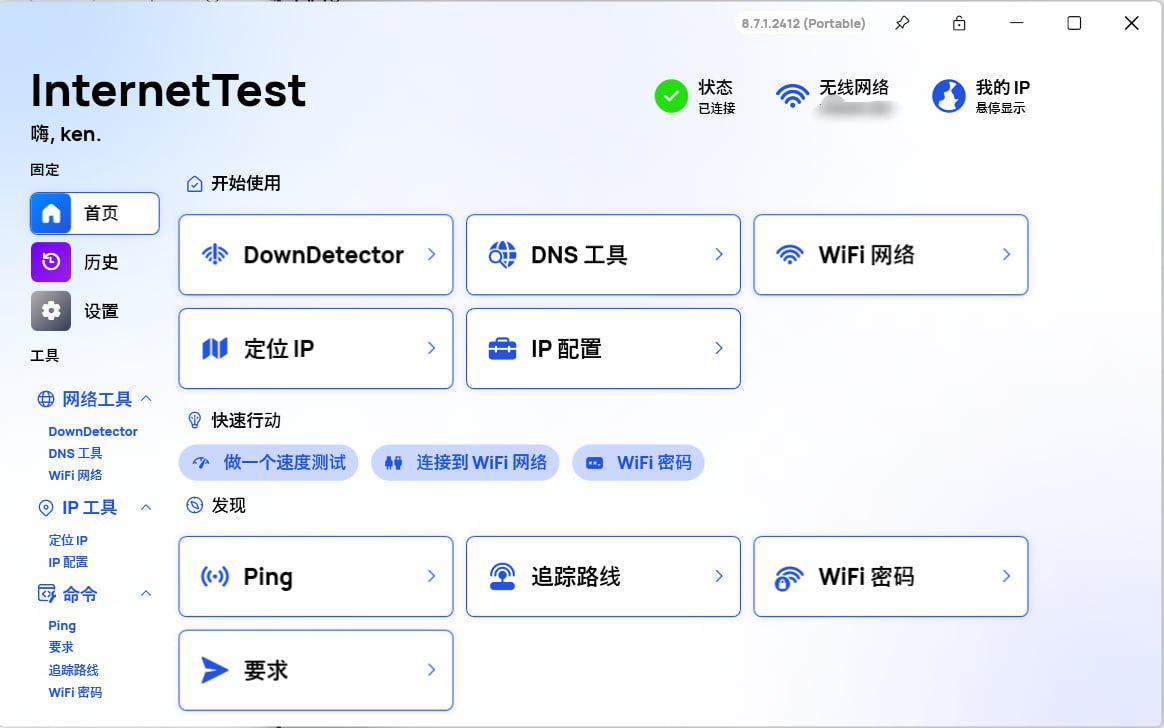Screen dimensions: 1164x728
Task: Click the blue 我的 IP globe icon
Action: click(x=948, y=96)
